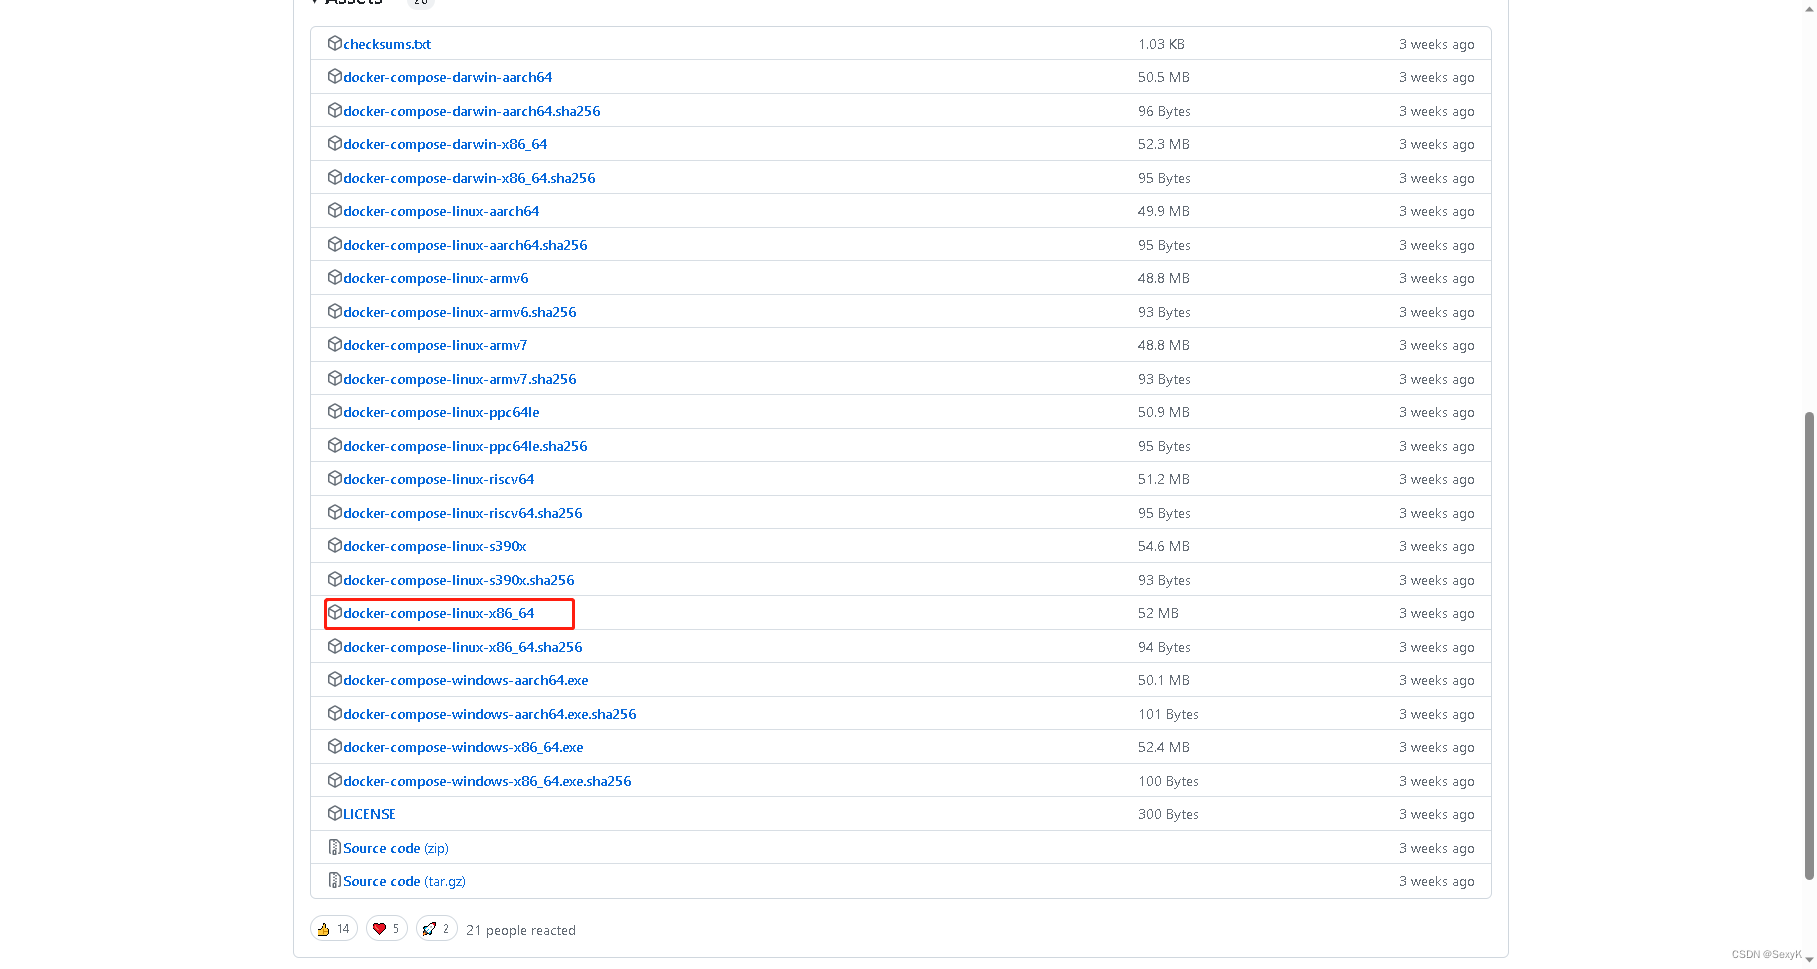The image size is (1817, 969).
Task: Click the package icon beside docker-compose-linux-armv7
Action: 335,344
